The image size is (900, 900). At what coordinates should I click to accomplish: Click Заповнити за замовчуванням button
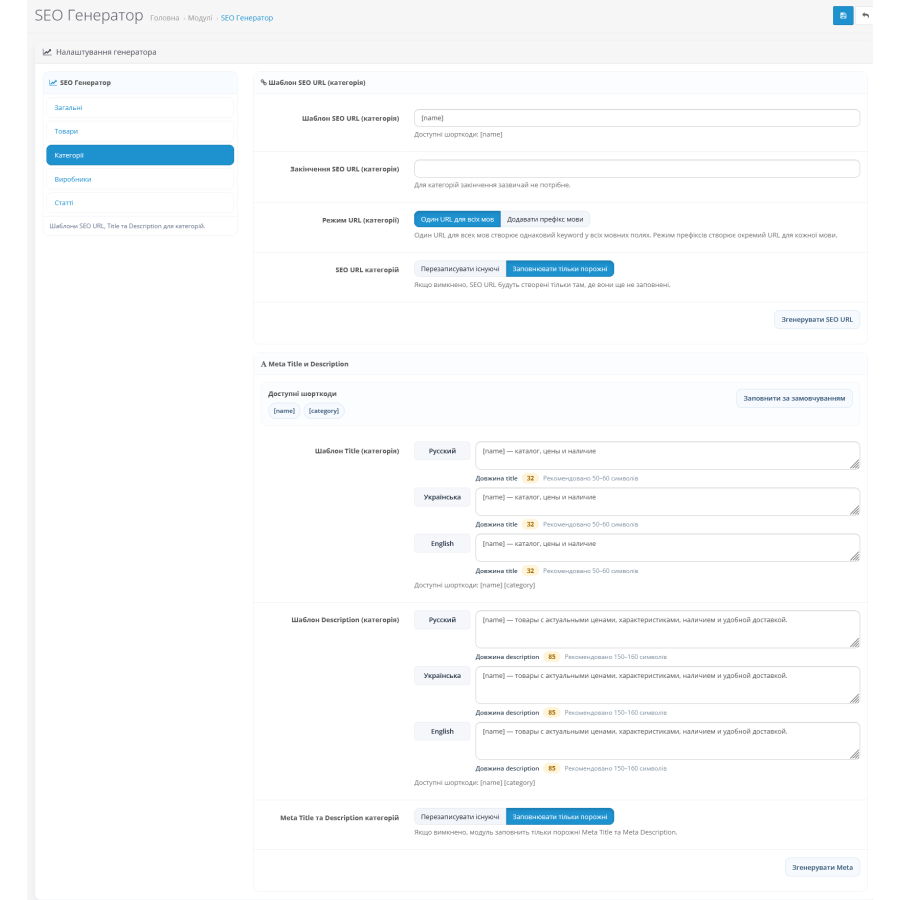794,398
